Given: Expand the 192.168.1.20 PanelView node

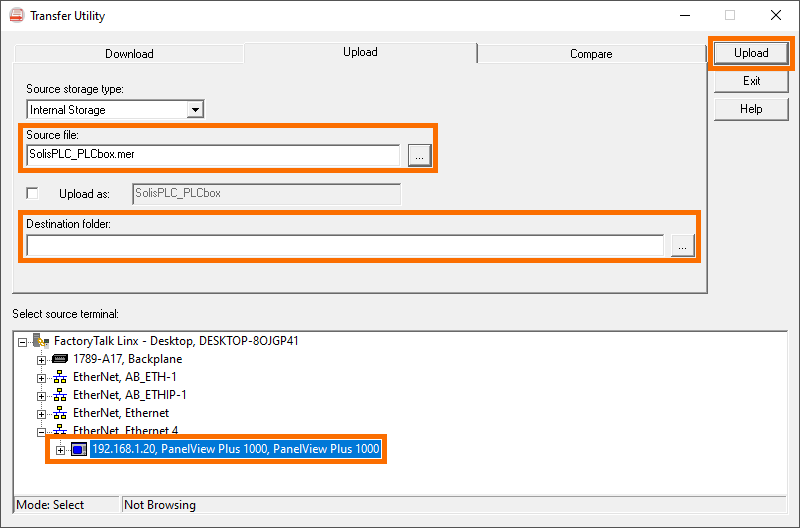Looking at the screenshot, I should click(x=60, y=450).
